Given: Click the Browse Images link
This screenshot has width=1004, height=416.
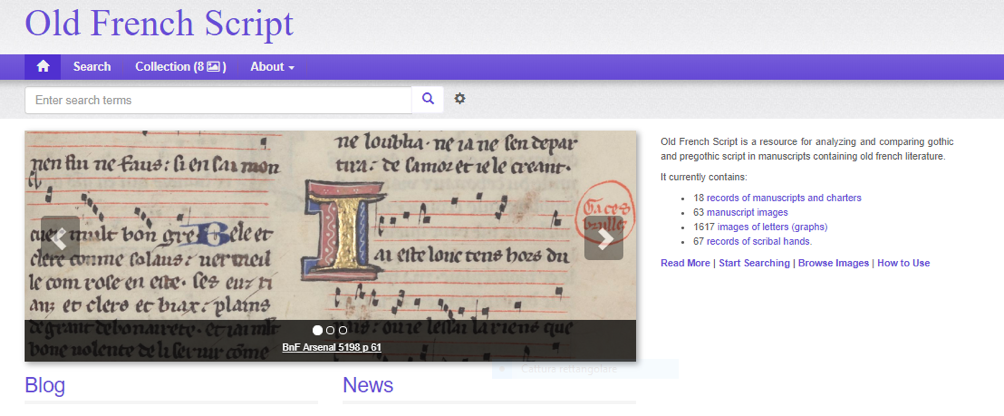Looking at the screenshot, I should [x=834, y=263].
